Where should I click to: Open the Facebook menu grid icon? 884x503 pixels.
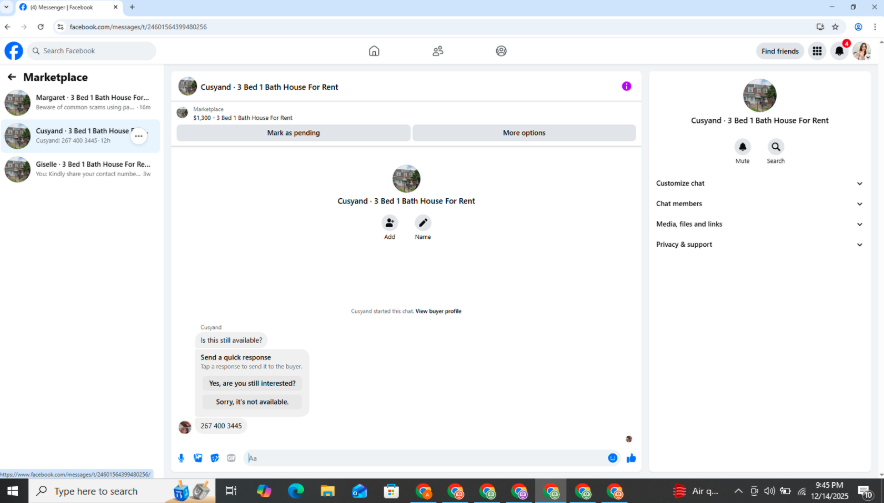817,51
